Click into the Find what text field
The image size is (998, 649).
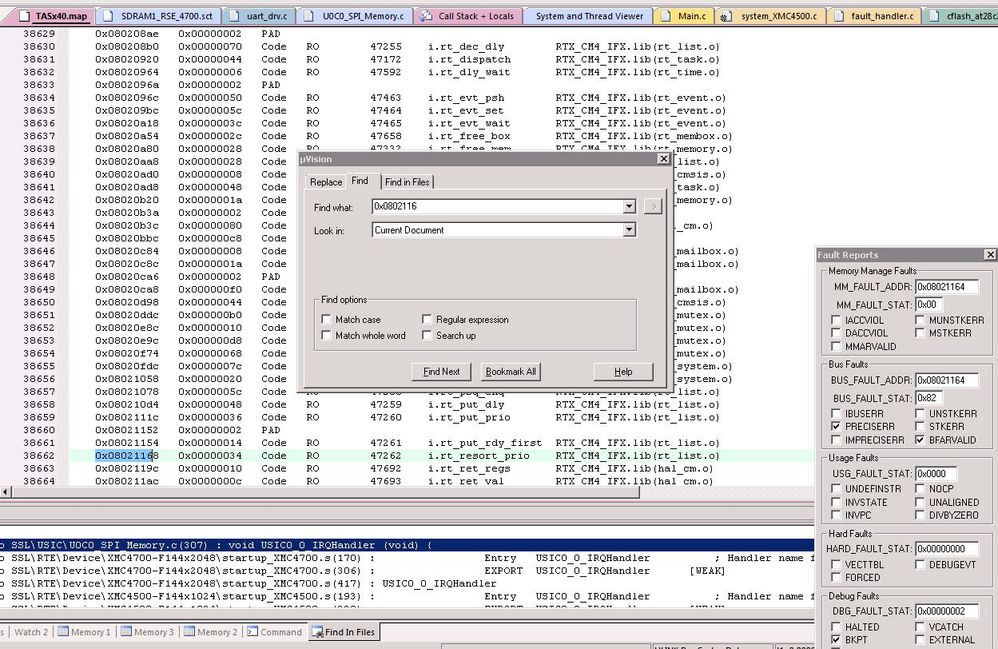[497, 206]
